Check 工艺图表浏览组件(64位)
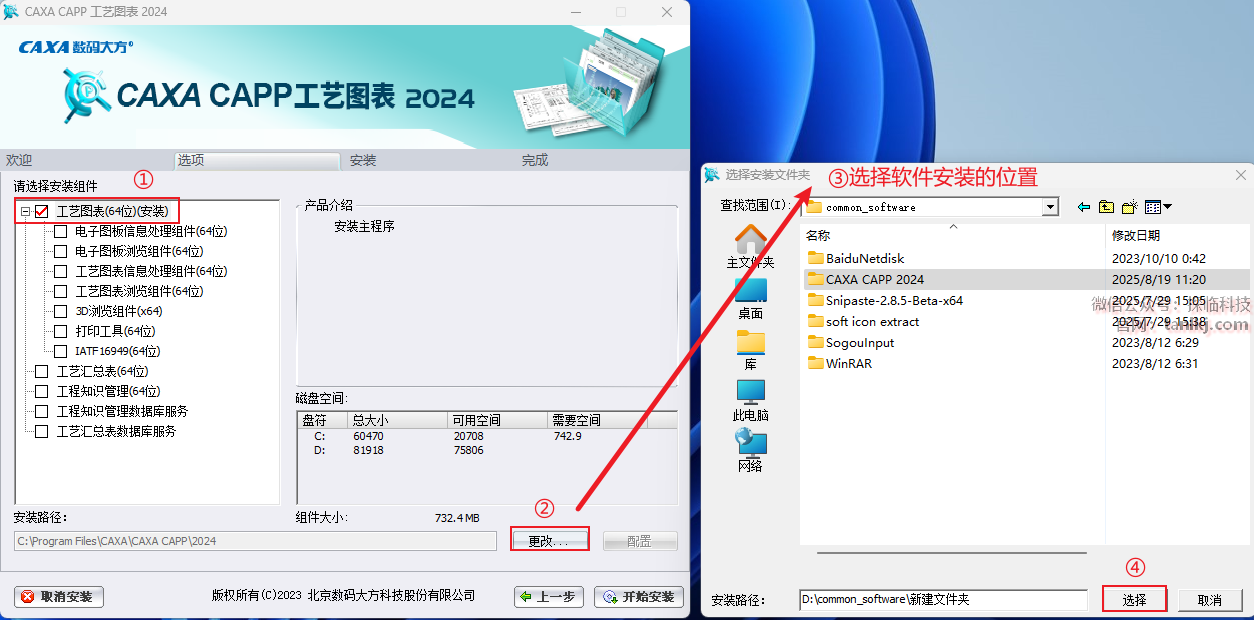This screenshot has width=1254, height=620. pos(61,291)
